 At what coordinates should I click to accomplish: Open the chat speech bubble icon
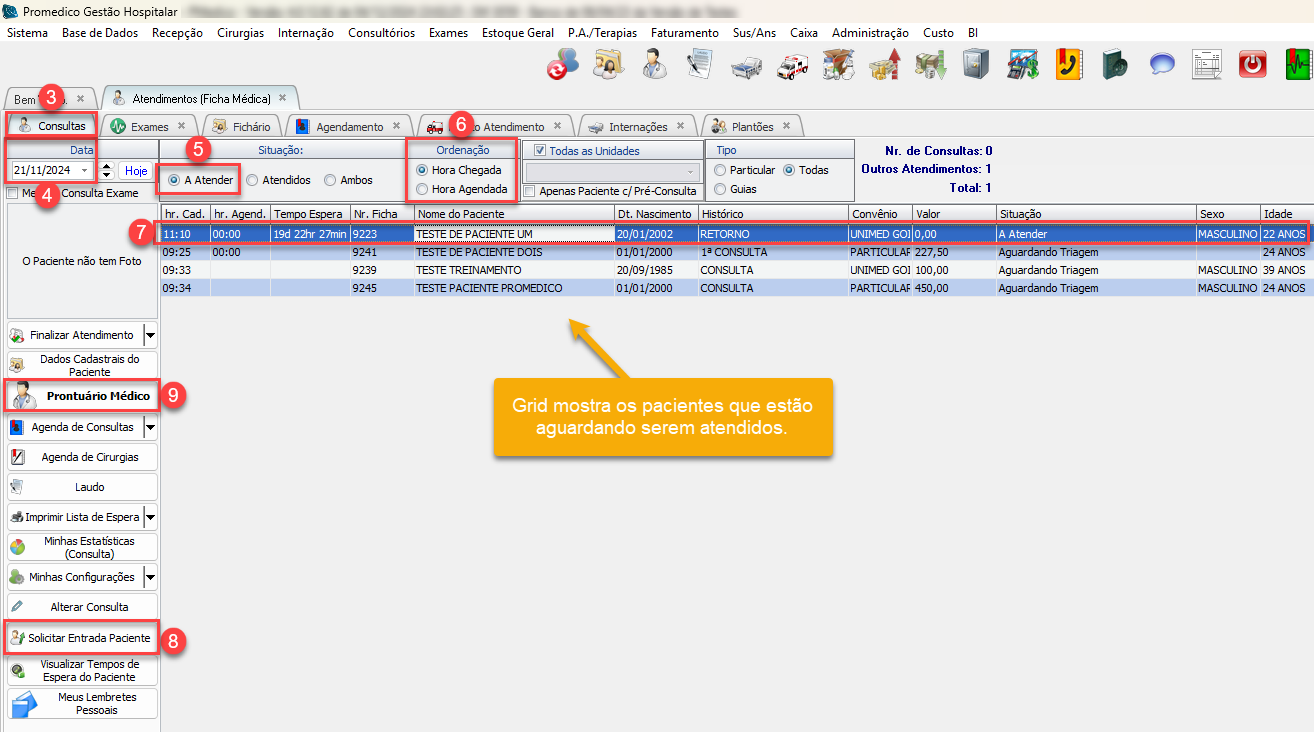1161,65
